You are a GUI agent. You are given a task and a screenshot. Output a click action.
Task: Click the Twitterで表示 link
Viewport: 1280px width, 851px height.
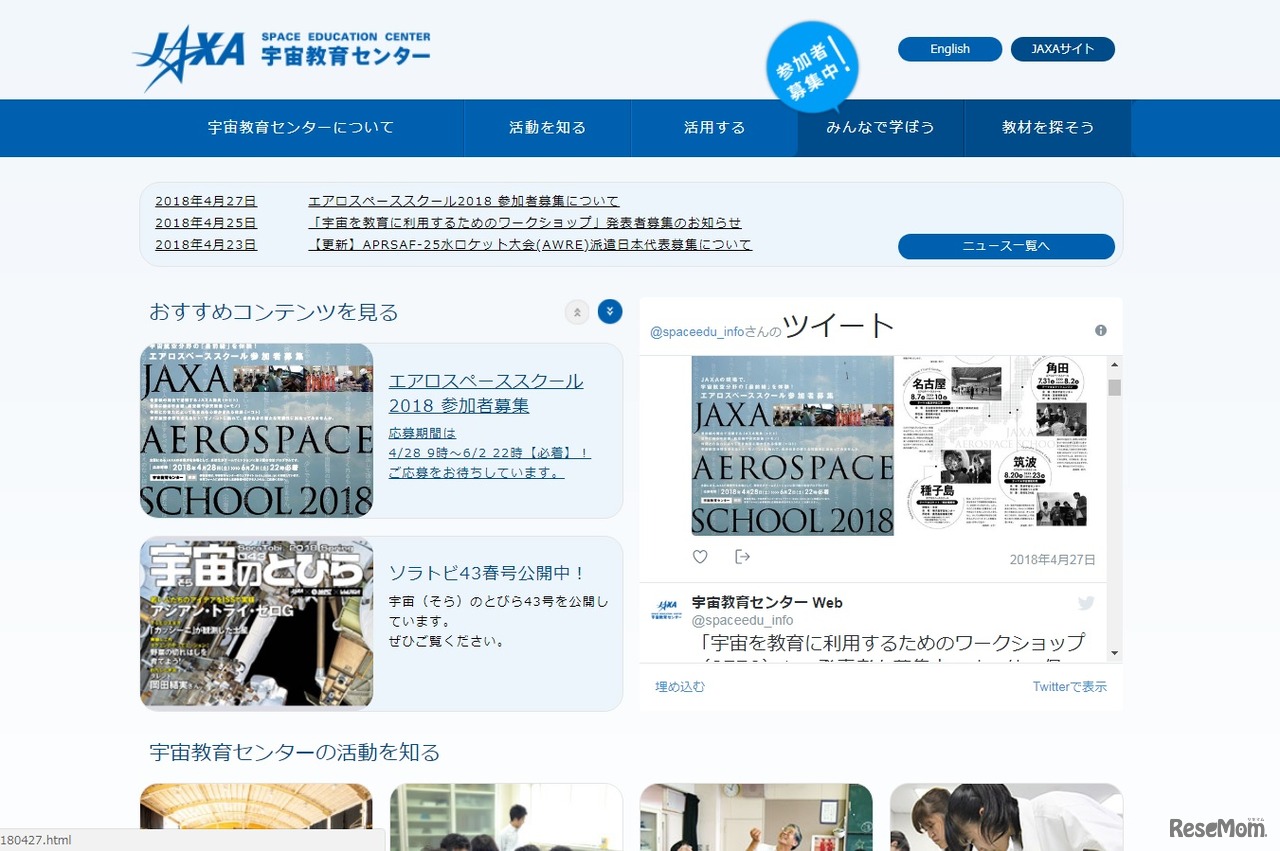(1070, 687)
